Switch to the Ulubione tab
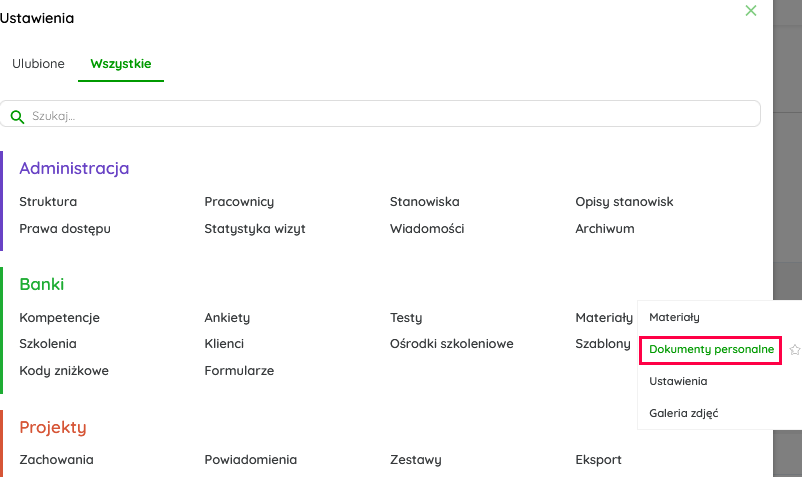The height and width of the screenshot is (477, 802). (x=38, y=64)
